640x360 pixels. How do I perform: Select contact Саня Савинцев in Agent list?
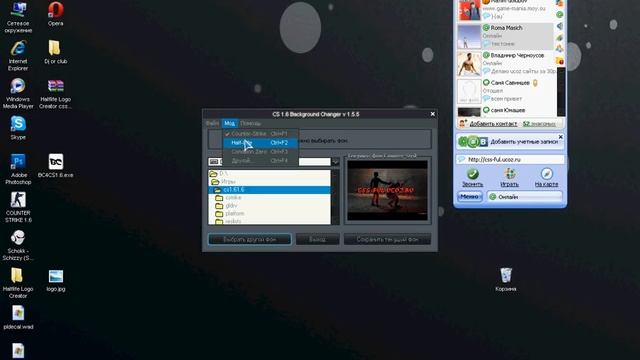[x=505, y=90]
